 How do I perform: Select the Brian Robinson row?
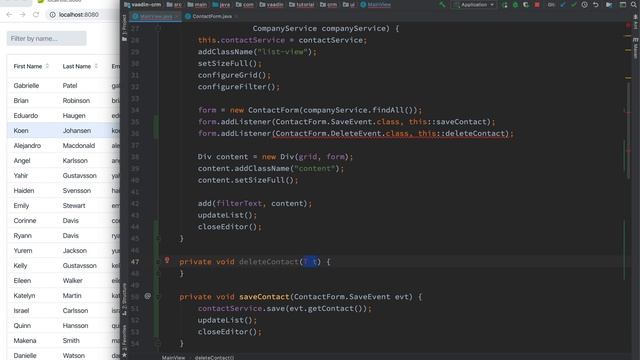(63, 100)
